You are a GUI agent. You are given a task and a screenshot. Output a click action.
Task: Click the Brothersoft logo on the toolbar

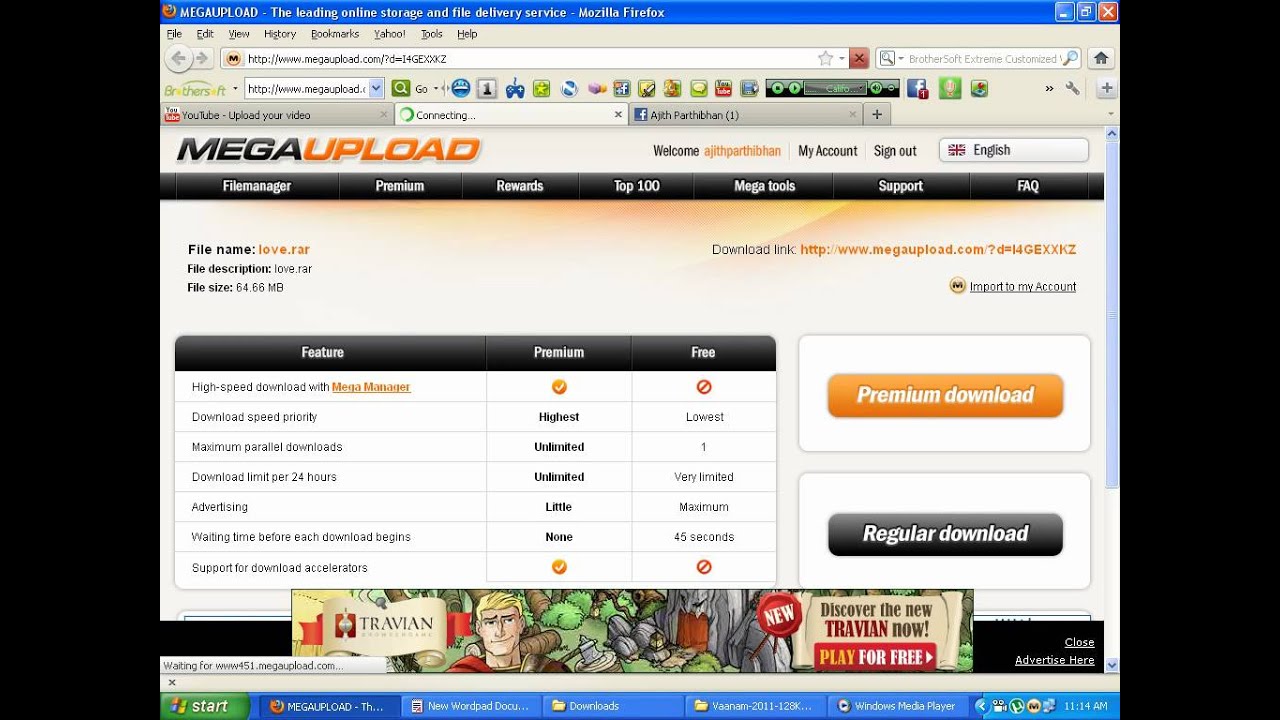tap(195, 89)
